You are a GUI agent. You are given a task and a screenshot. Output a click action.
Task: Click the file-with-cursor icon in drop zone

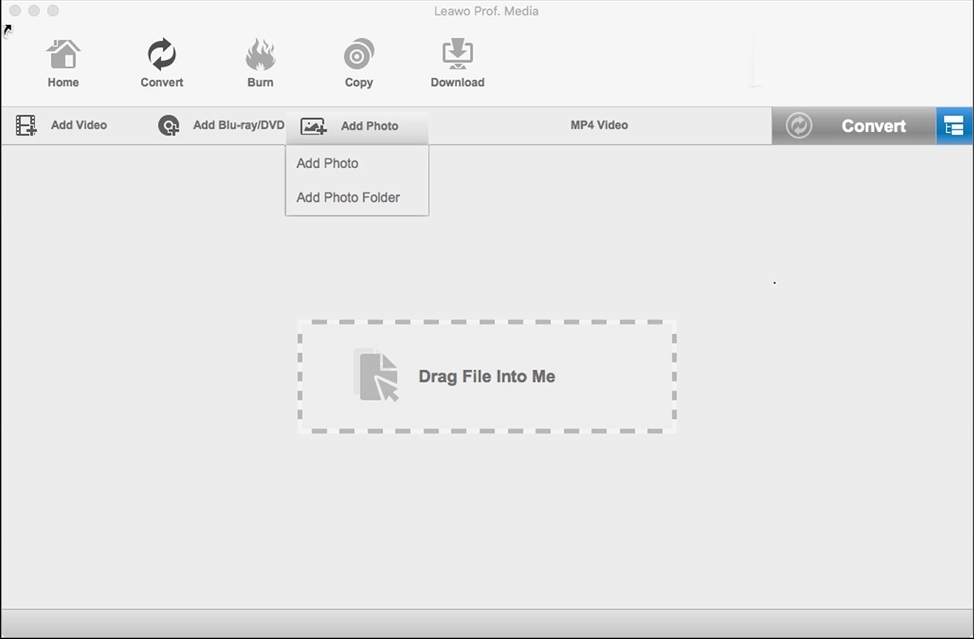376,376
